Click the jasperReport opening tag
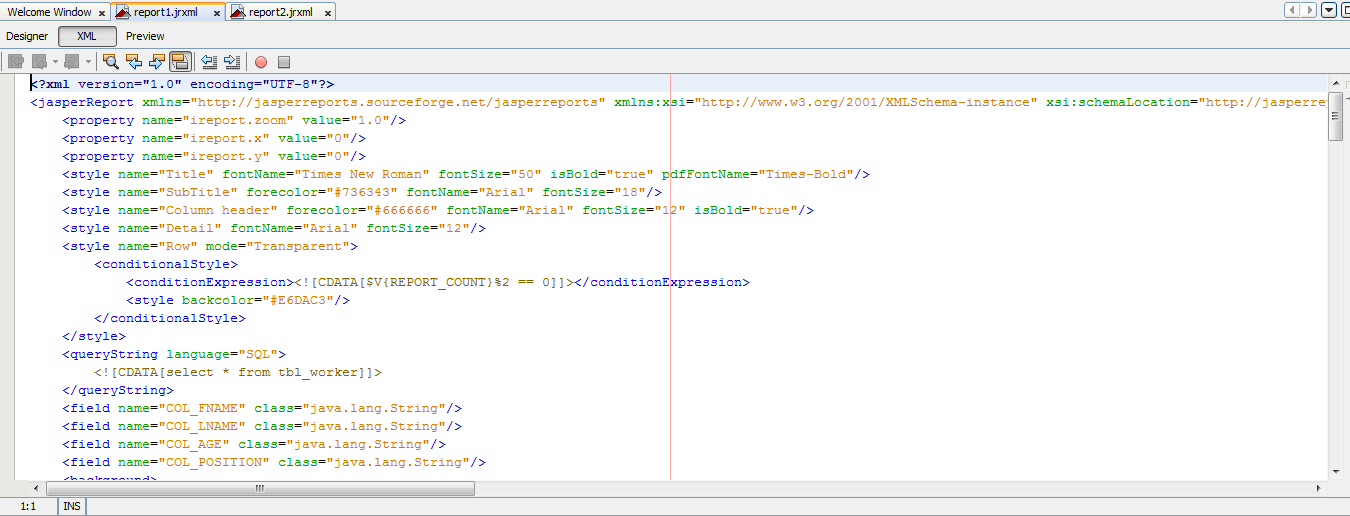Viewport: 1350px width, 516px height. [x=678, y=102]
